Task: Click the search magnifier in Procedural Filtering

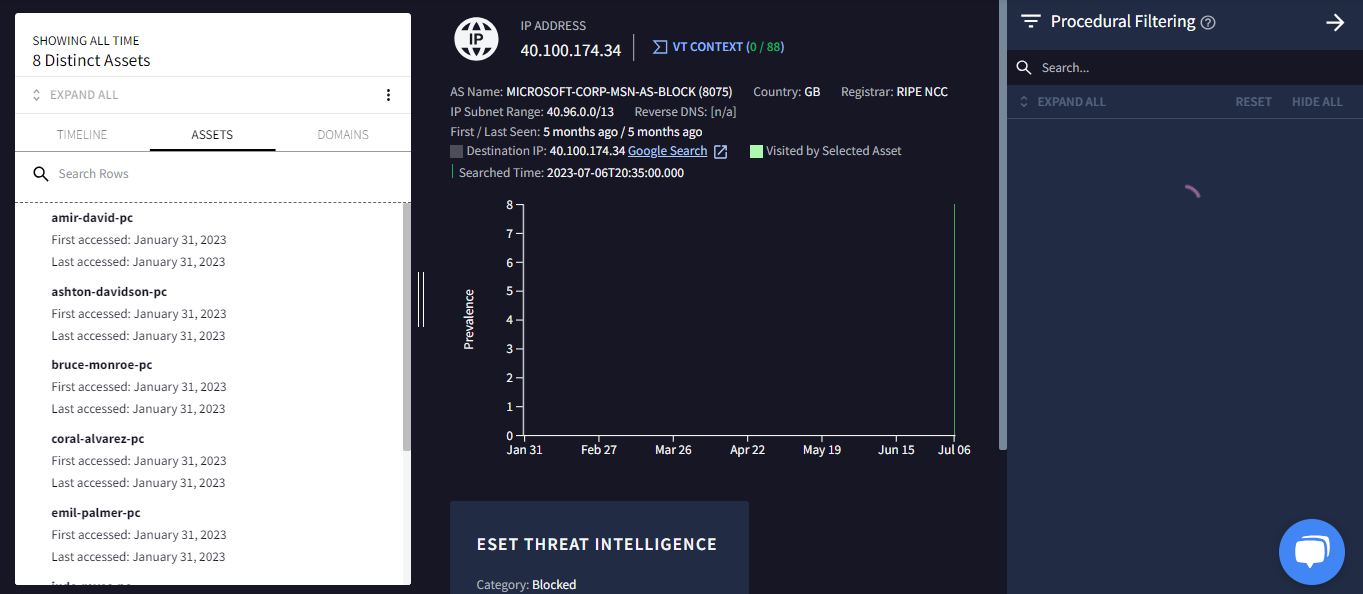Action: [1023, 67]
